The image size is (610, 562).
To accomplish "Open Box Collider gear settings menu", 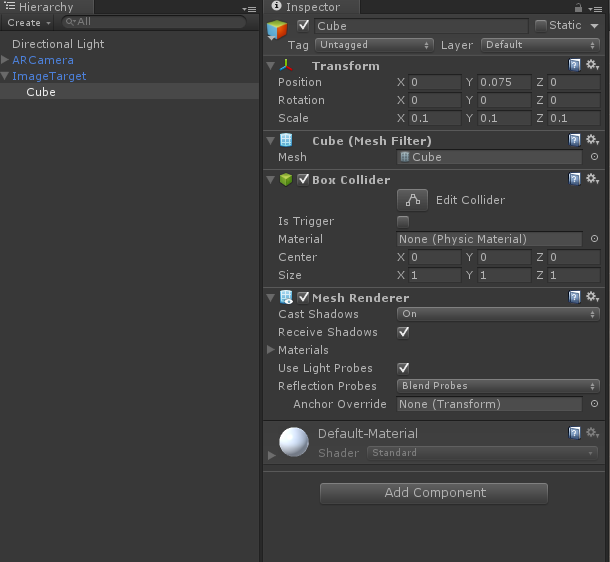I will point(592,179).
